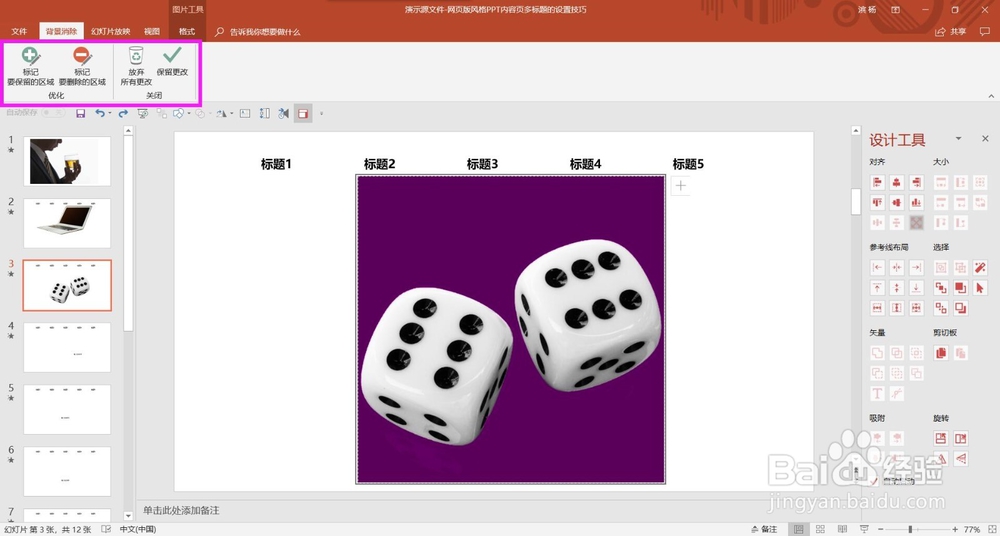Open 文件 tab
This screenshot has height=536, width=1000.
coord(19,31)
